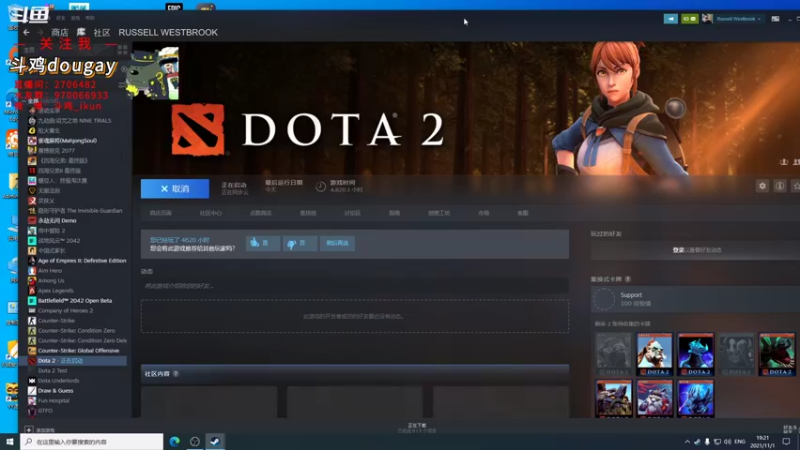The height and width of the screenshot is (450, 800).
Task: Open the 市场 market tab
Action: click(x=483, y=213)
